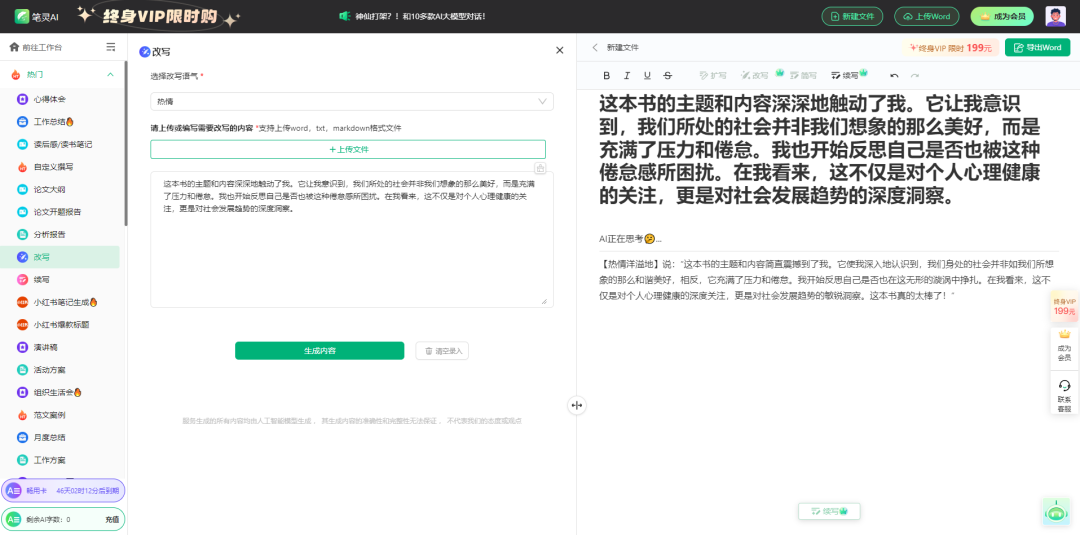Toggle strikethrough formatting
The width and height of the screenshot is (1080, 535).
pyautogui.click(x=667, y=75)
